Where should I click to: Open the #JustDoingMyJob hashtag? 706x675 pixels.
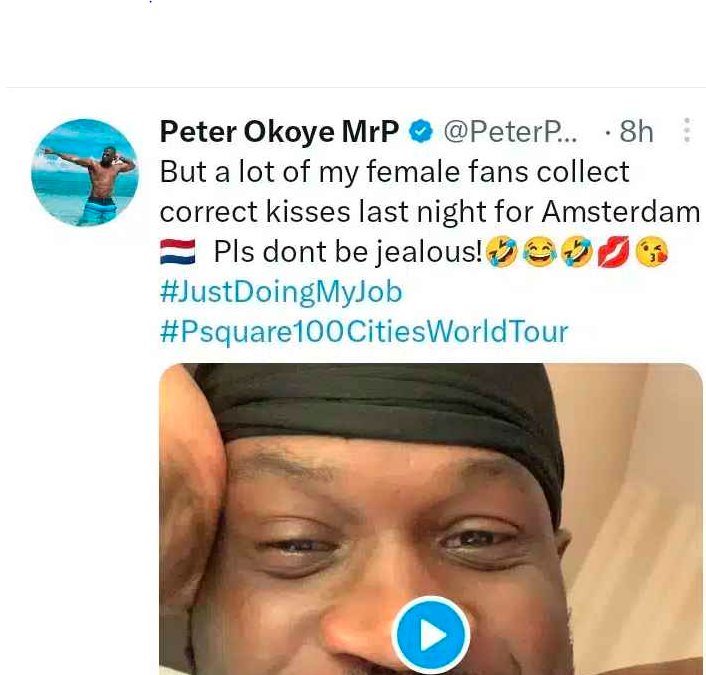tap(281, 292)
